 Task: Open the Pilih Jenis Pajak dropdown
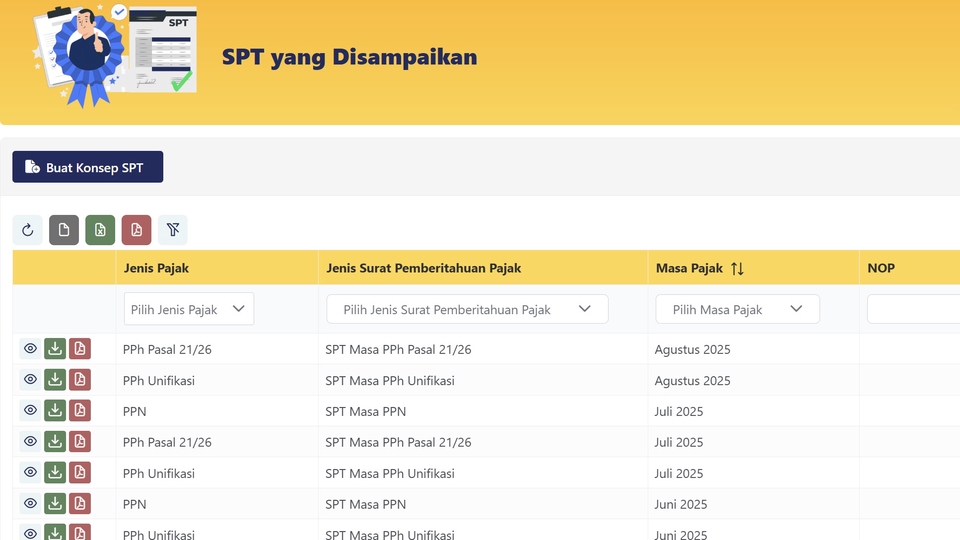189,309
